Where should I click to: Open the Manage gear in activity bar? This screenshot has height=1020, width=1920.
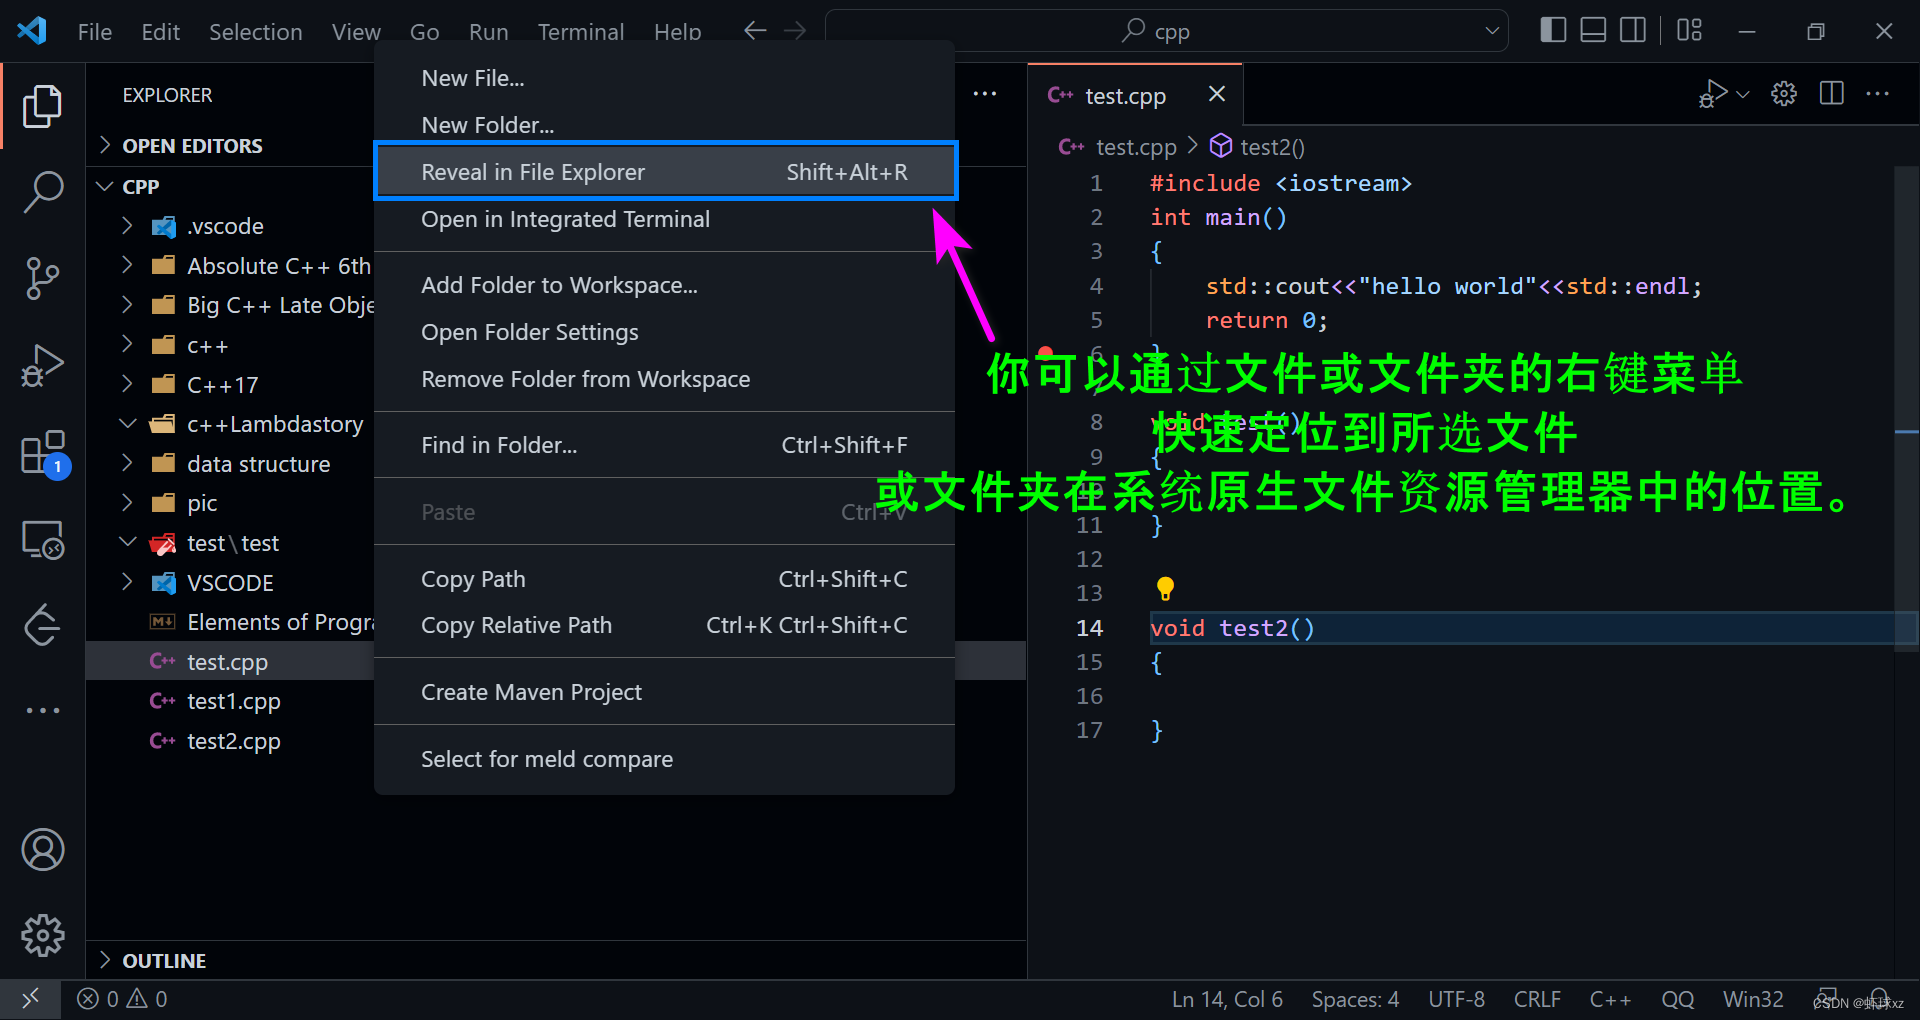42,936
